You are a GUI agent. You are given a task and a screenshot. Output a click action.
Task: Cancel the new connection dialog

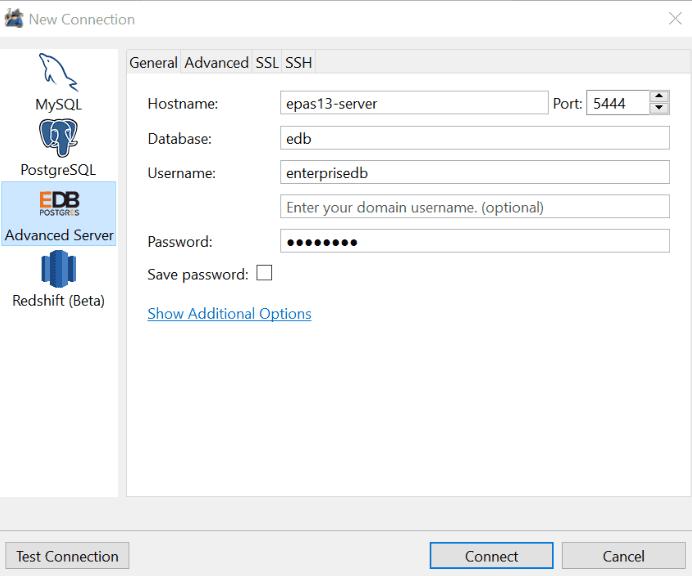coord(623,556)
